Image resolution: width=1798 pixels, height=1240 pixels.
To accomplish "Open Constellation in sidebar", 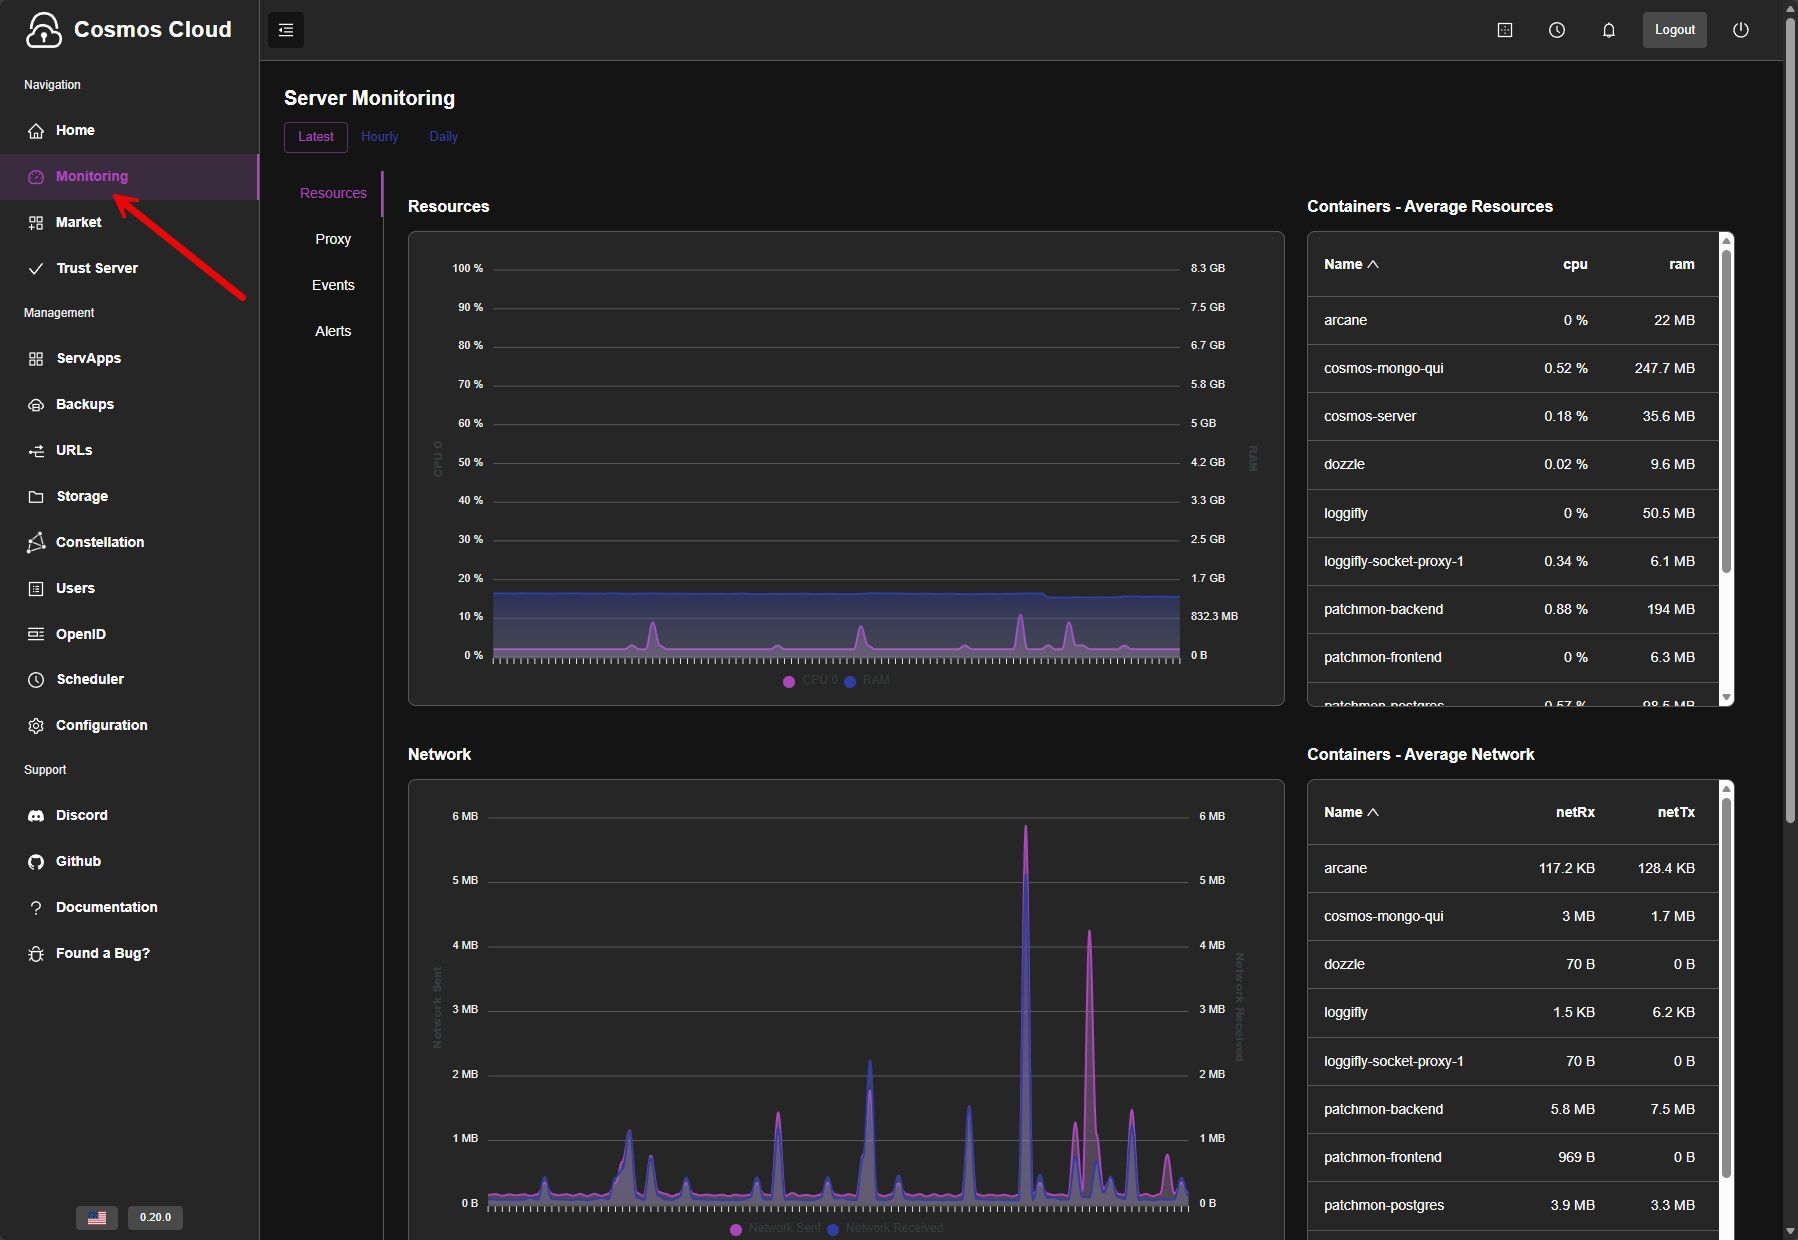I will click(99, 542).
